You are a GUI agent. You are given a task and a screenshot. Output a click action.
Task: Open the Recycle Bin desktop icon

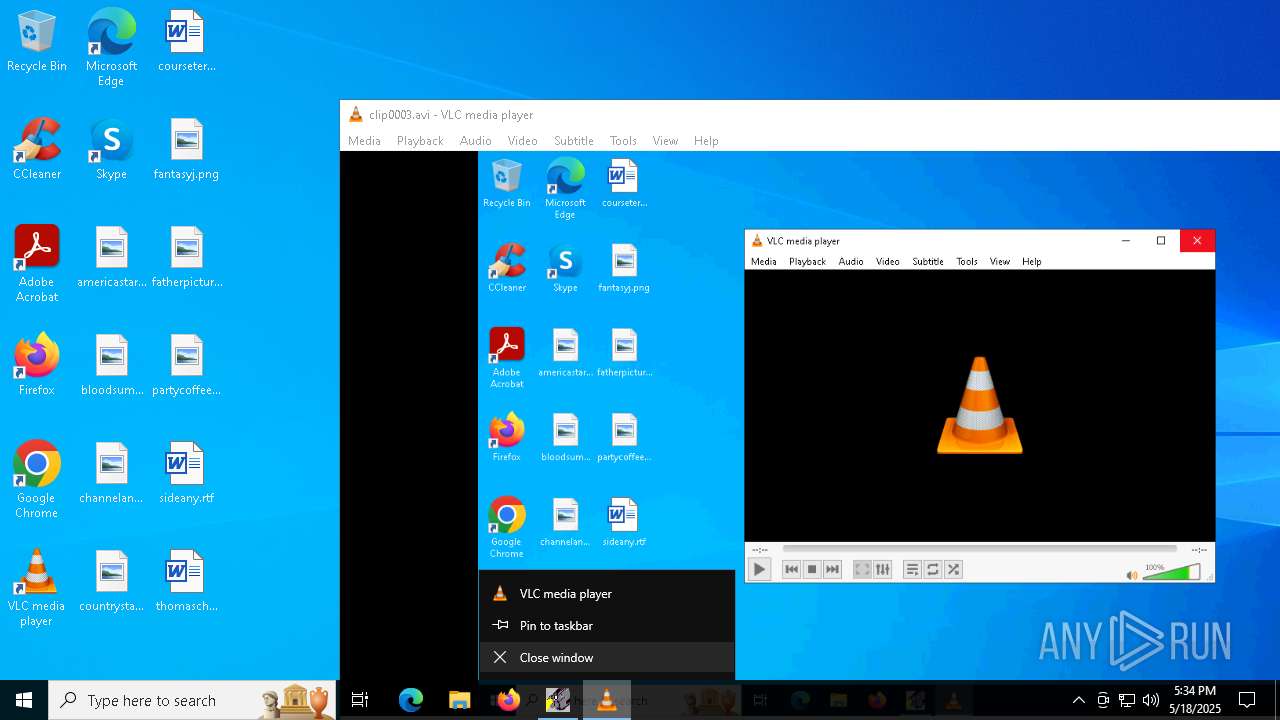(x=37, y=42)
